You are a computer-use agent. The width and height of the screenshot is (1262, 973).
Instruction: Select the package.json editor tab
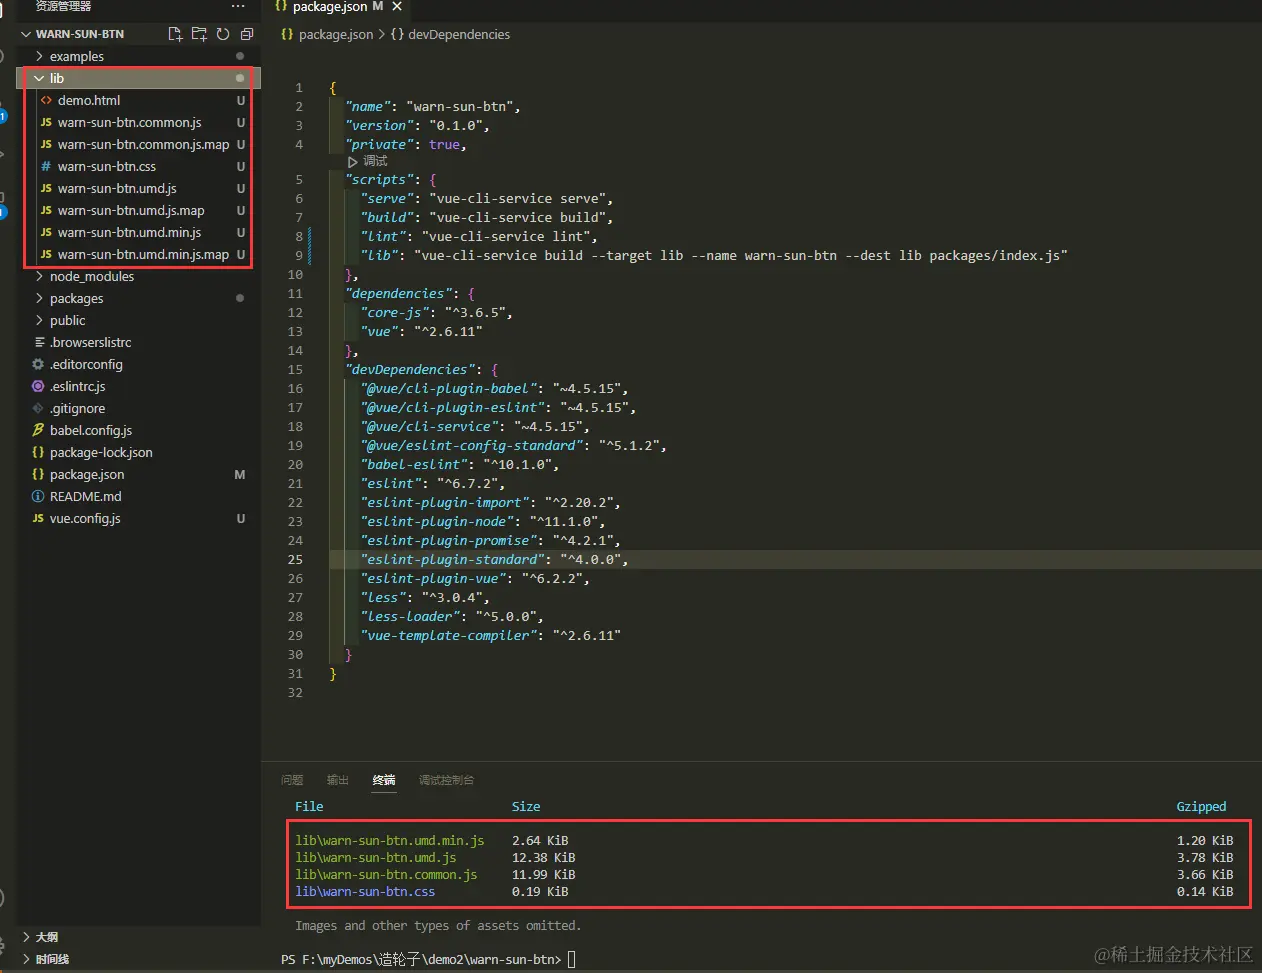[x=338, y=6]
